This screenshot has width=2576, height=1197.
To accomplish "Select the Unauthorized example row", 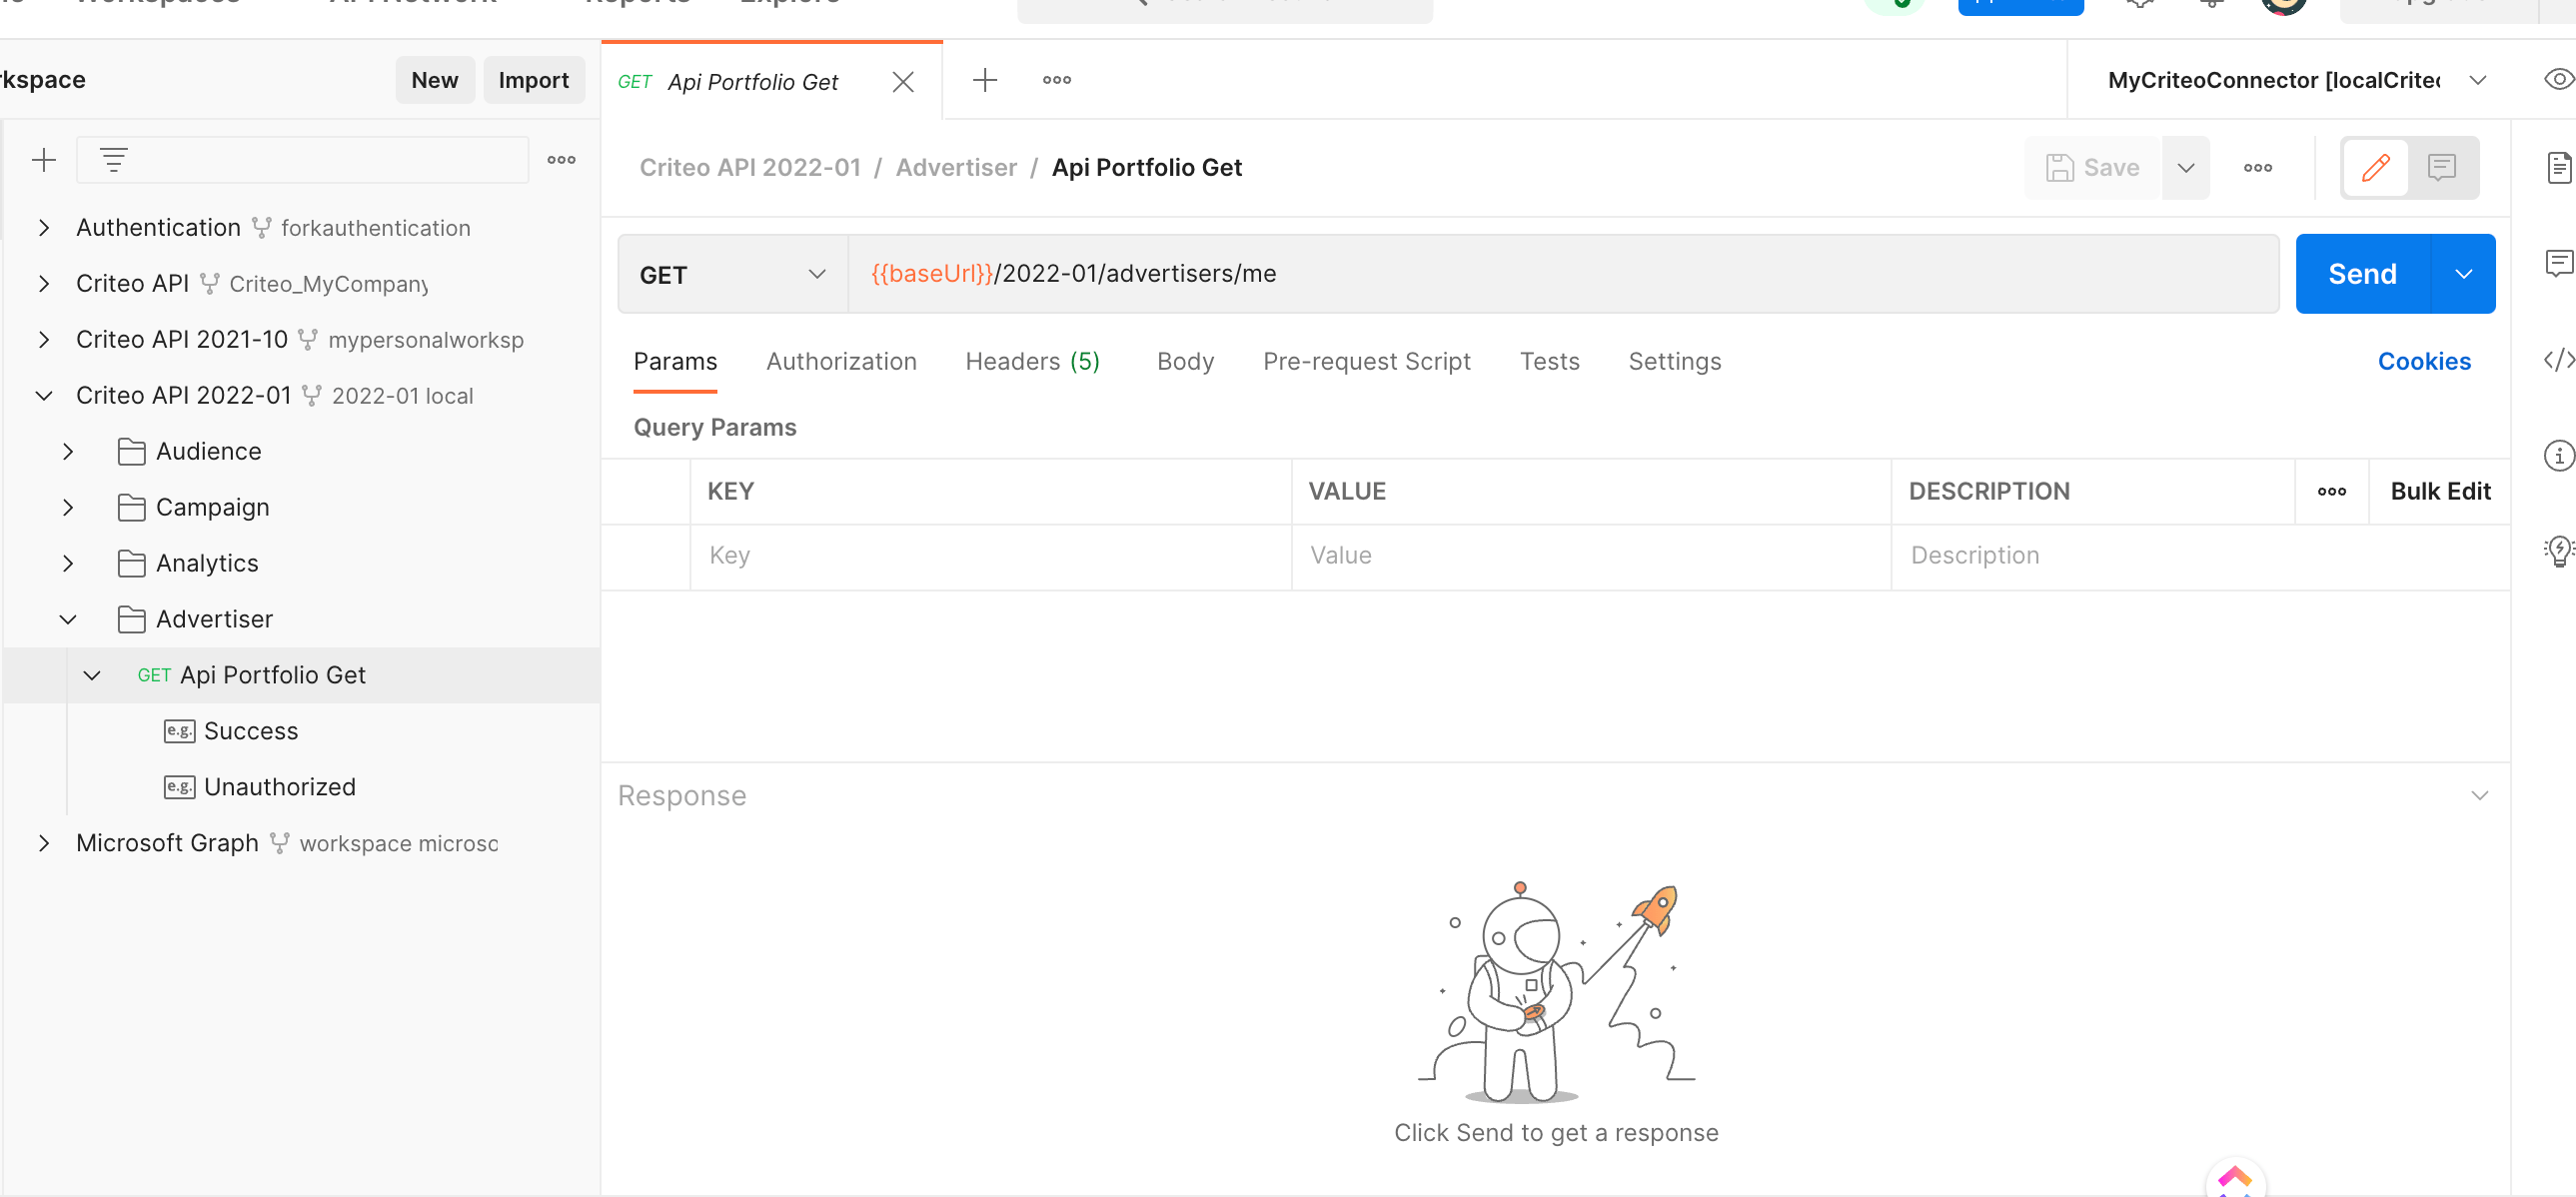I will pyautogui.click(x=300, y=787).
